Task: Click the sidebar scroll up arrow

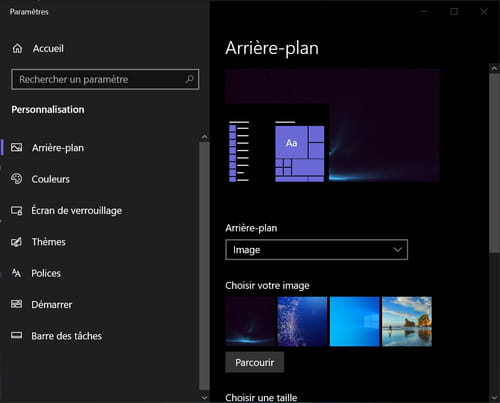Action: pyautogui.click(x=204, y=137)
